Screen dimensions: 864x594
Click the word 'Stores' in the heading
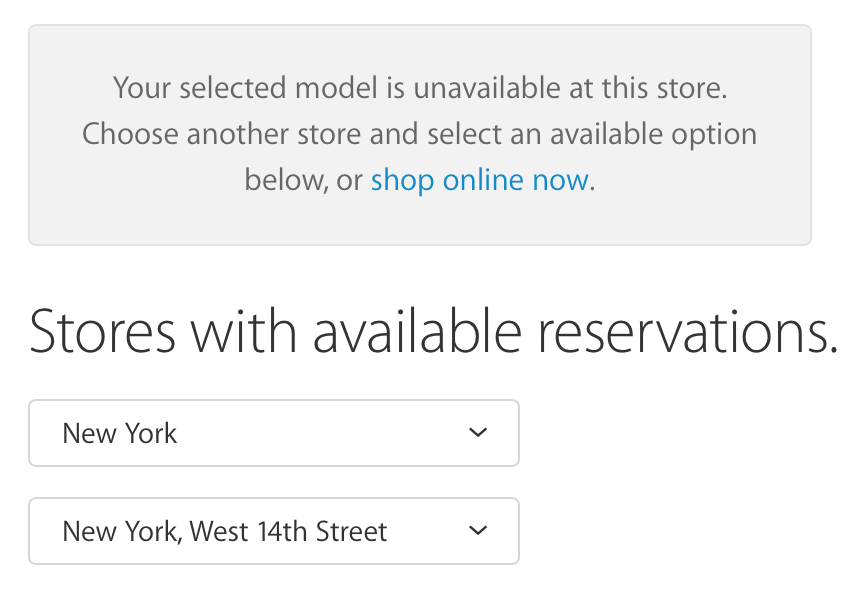[103, 332]
